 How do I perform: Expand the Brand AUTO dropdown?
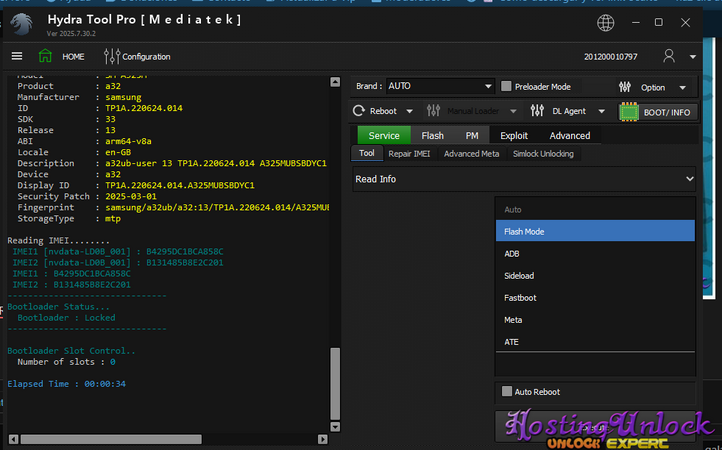click(x=439, y=87)
